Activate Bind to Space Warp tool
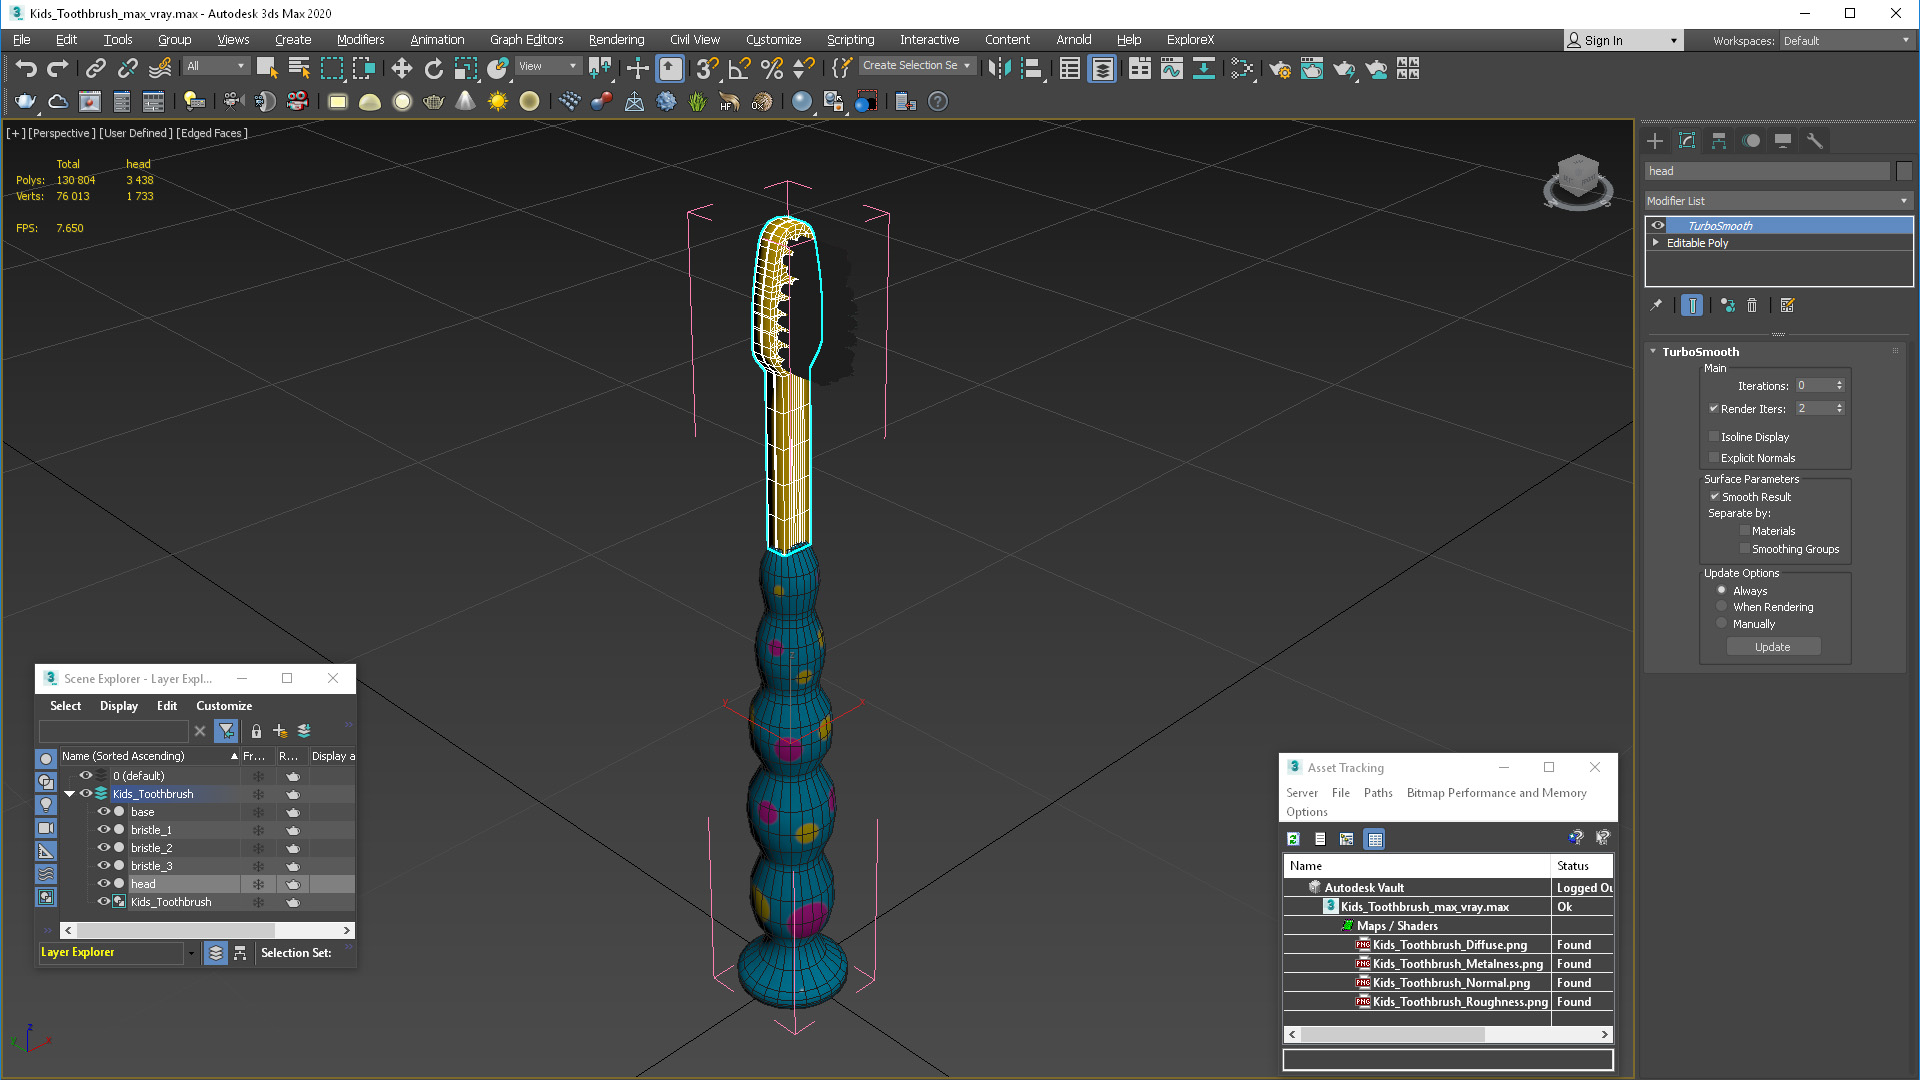Image resolution: width=1920 pixels, height=1080 pixels. 160,68
